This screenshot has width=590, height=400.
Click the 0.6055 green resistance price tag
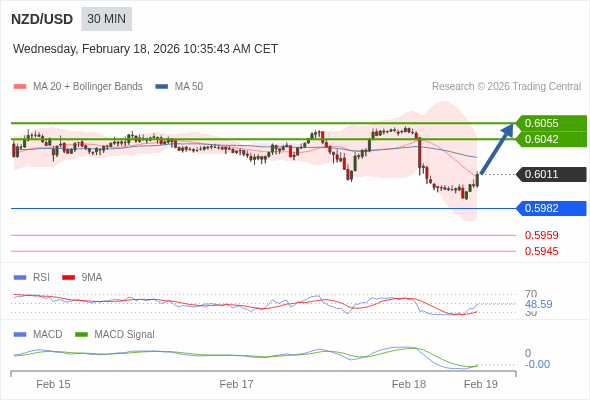point(551,123)
